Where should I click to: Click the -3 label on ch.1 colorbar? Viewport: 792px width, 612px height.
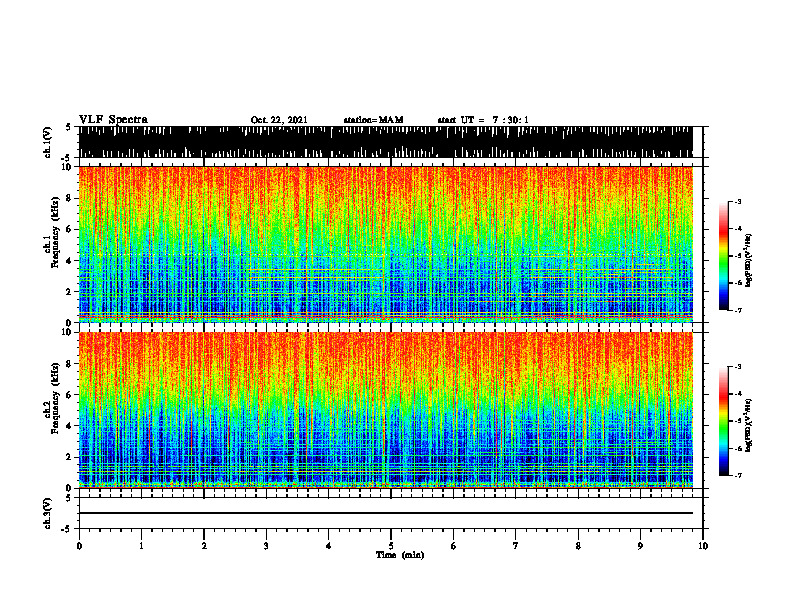point(737,201)
